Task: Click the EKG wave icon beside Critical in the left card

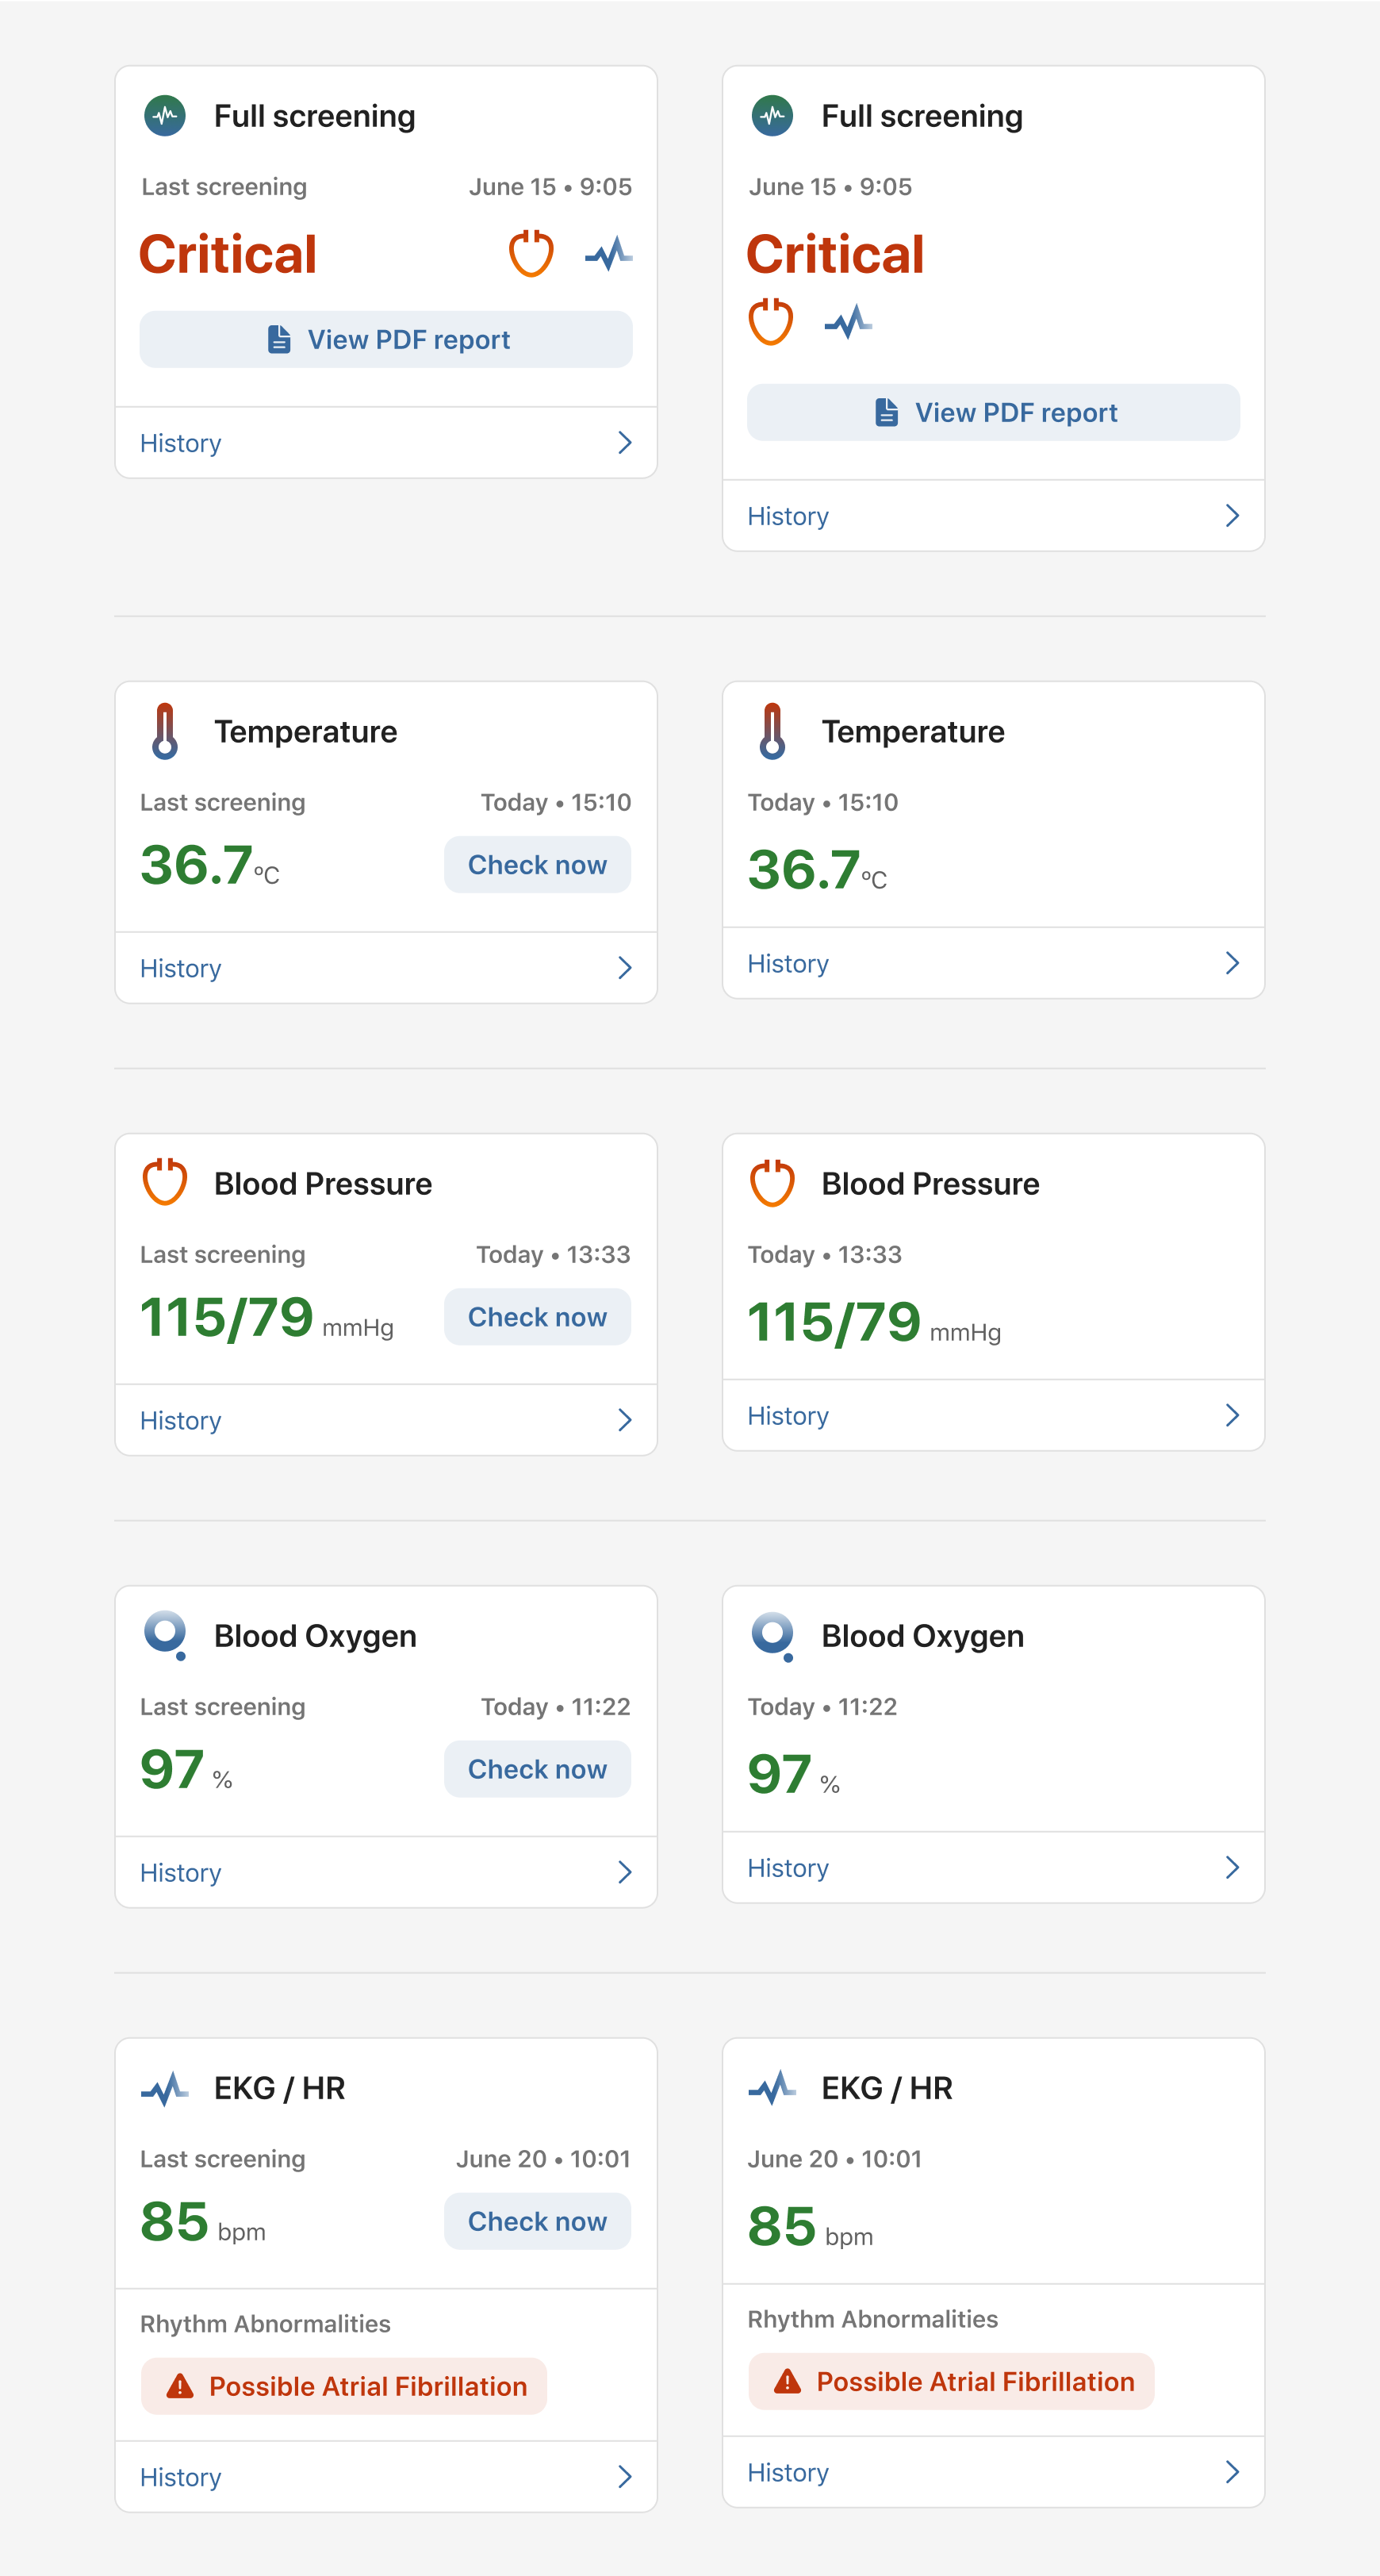Action: pyautogui.click(x=608, y=254)
